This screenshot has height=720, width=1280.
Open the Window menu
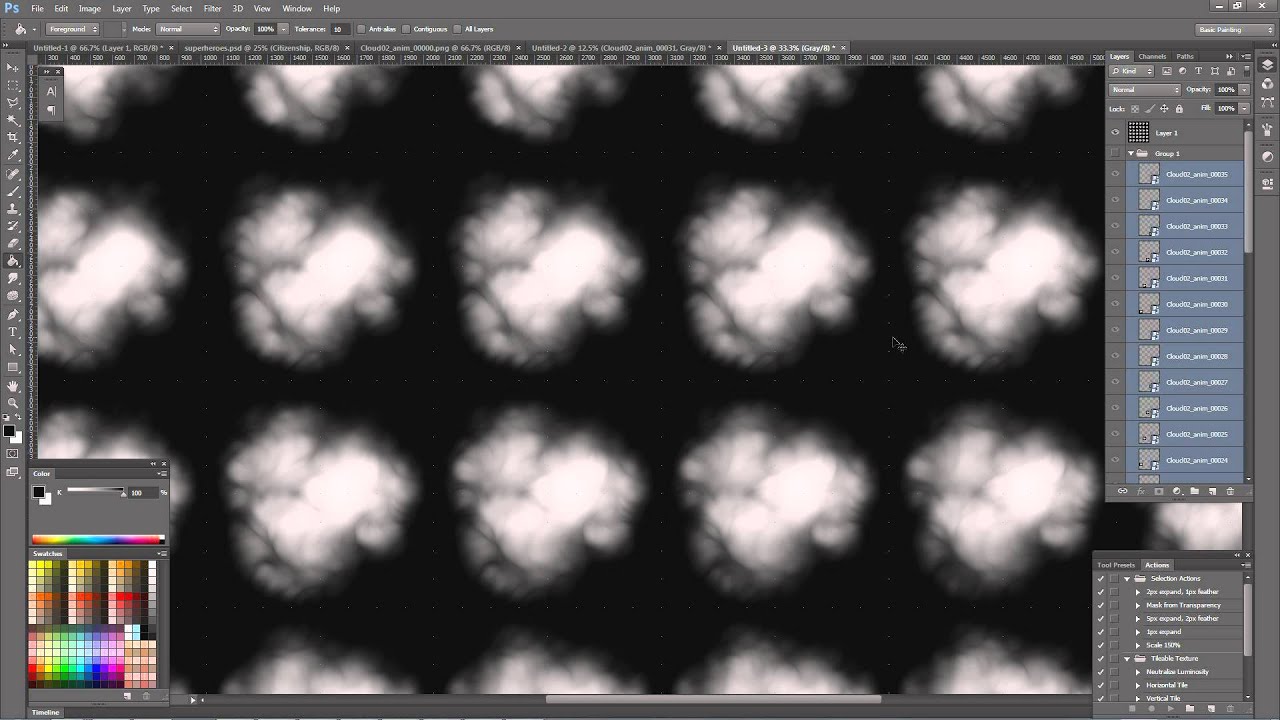click(297, 8)
